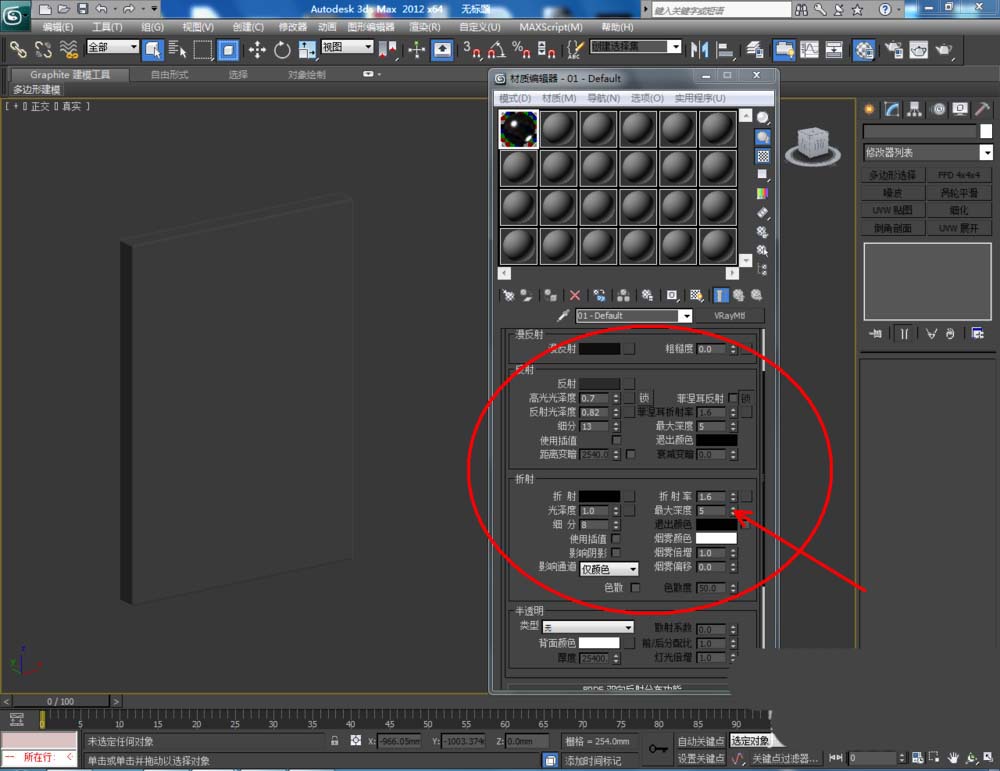Click the Select by Name icon
Image resolution: width=1000 pixels, height=771 pixels.
[x=177, y=50]
